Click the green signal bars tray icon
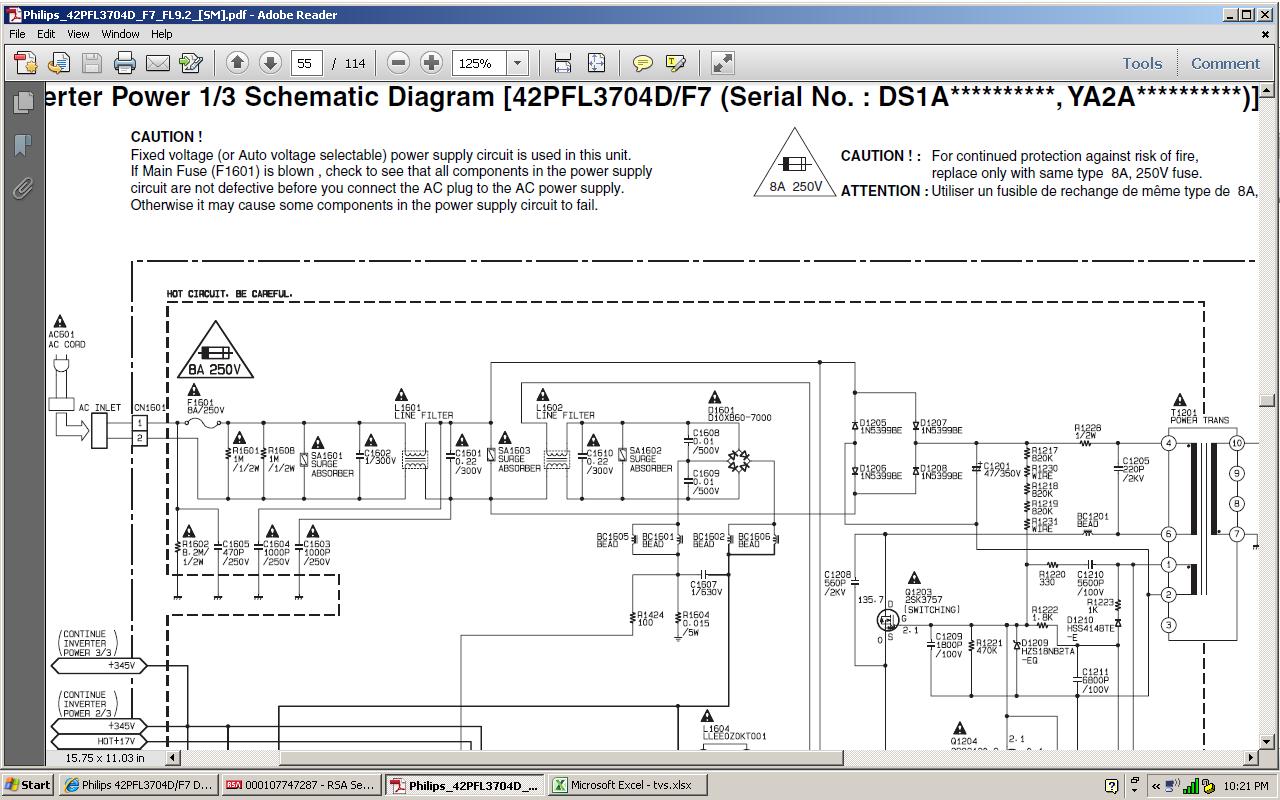The image size is (1280, 800). click(x=1191, y=785)
